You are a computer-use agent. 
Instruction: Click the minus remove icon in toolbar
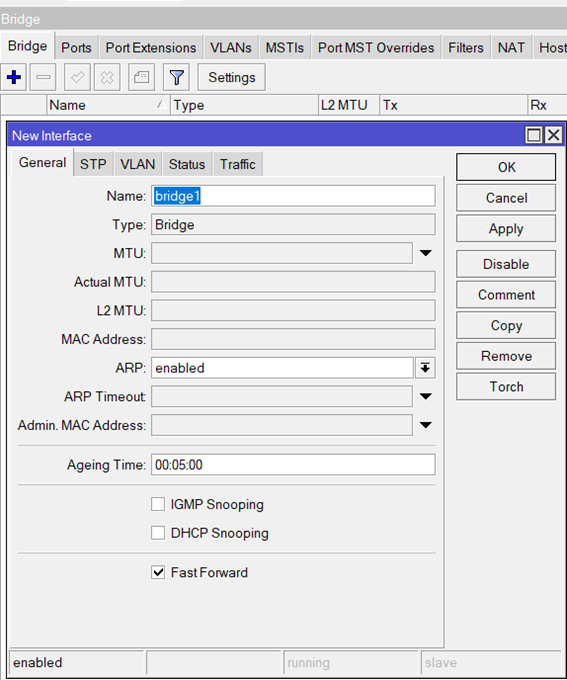43,77
